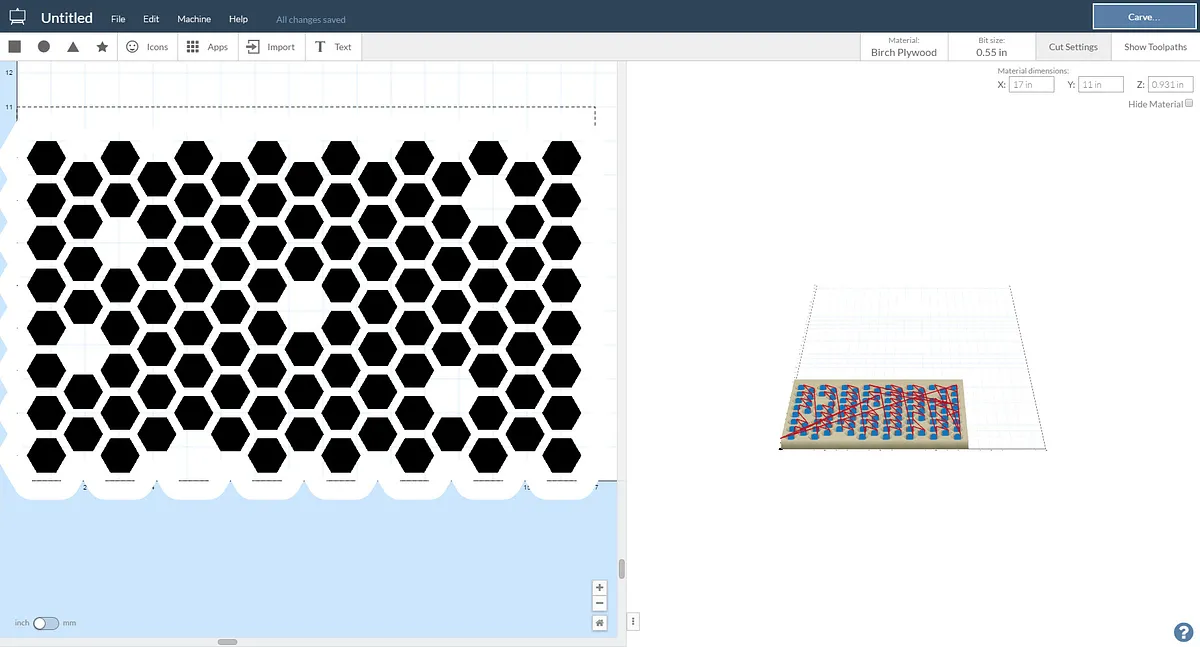This screenshot has height=647, width=1200.
Task: Open the Apps panel
Action: click(207, 47)
